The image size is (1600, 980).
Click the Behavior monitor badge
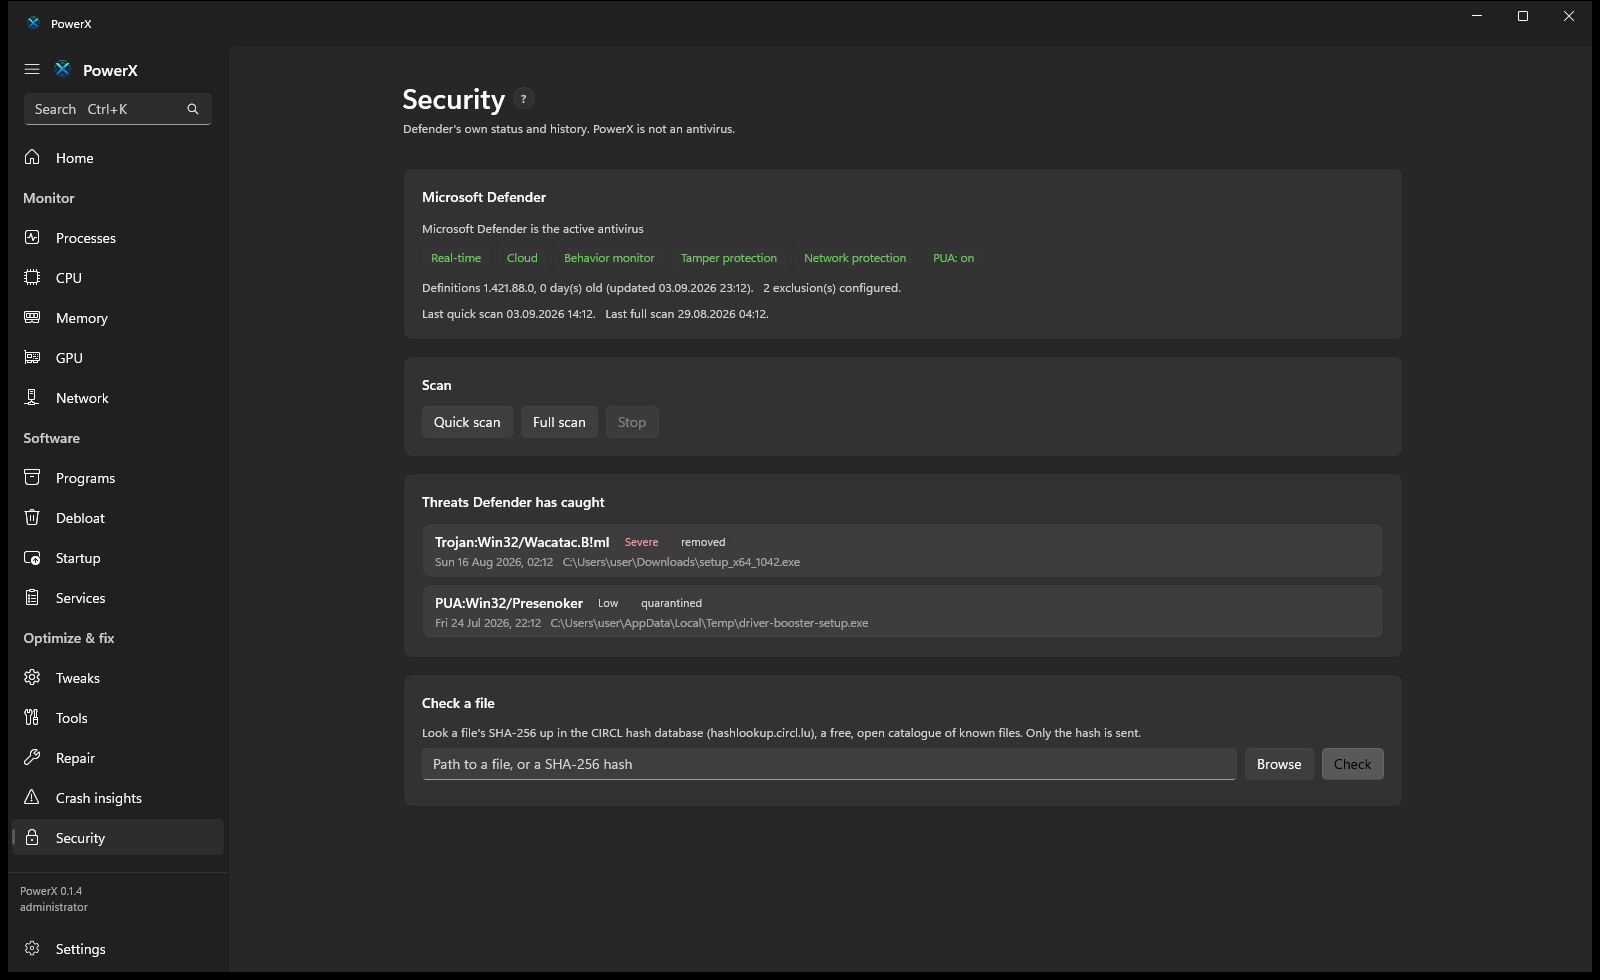609,258
